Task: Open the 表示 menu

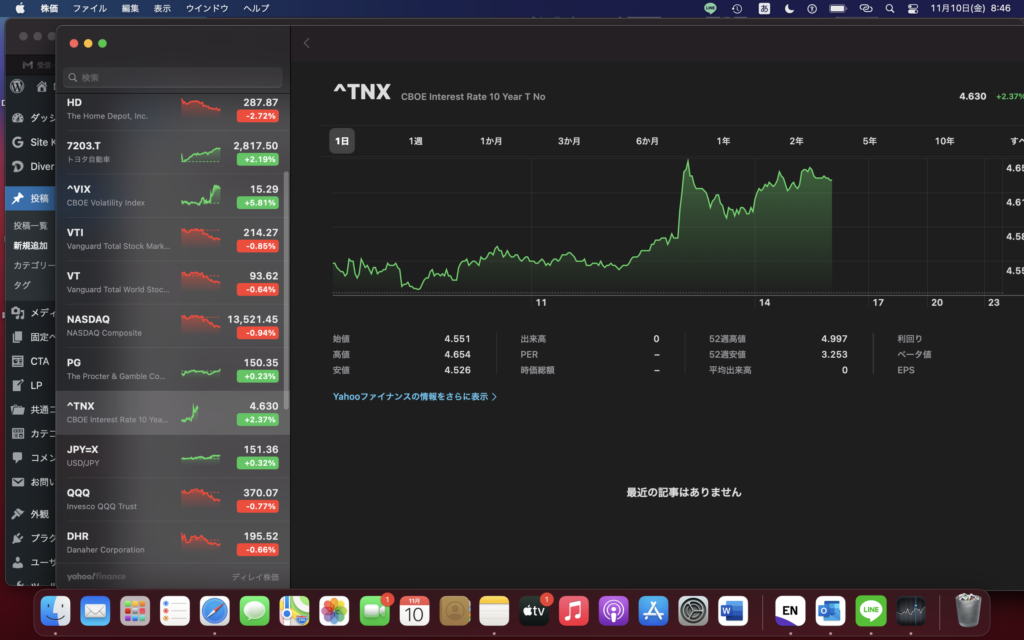Action: coord(162,8)
